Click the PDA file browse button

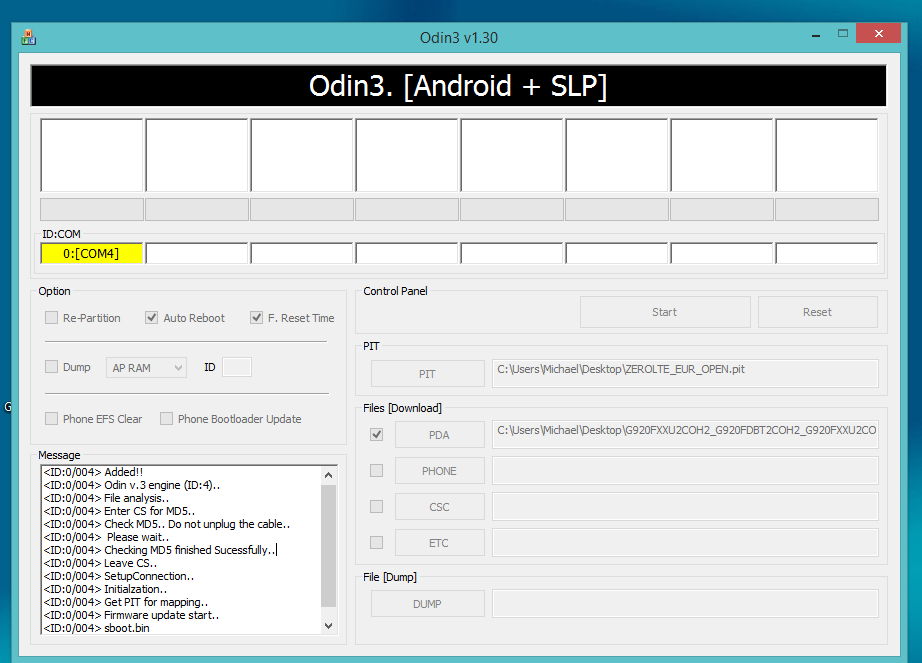pos(439,435)
